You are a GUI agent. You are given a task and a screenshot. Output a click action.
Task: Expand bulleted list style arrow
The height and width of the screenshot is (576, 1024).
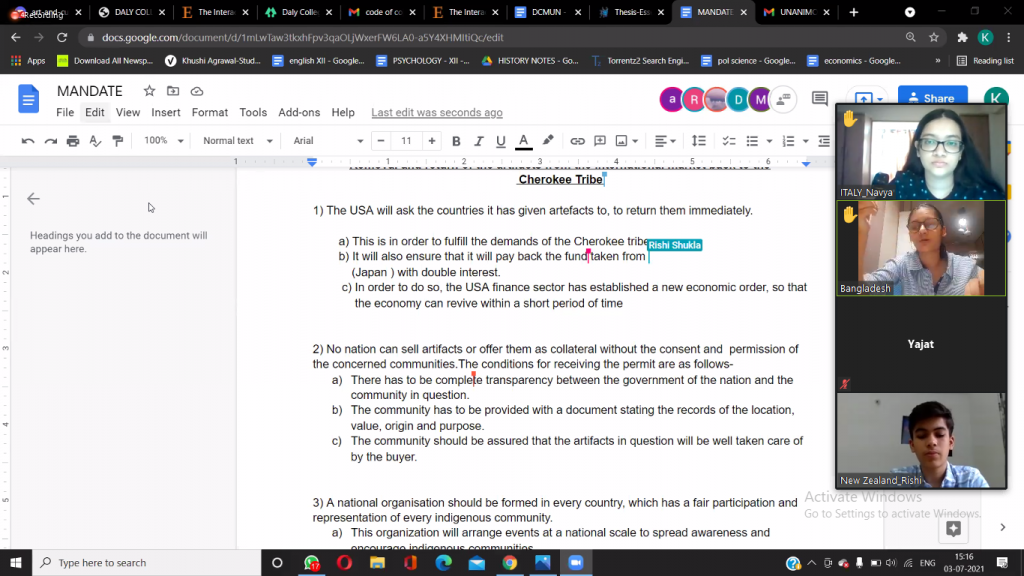[x=769, y=141]
